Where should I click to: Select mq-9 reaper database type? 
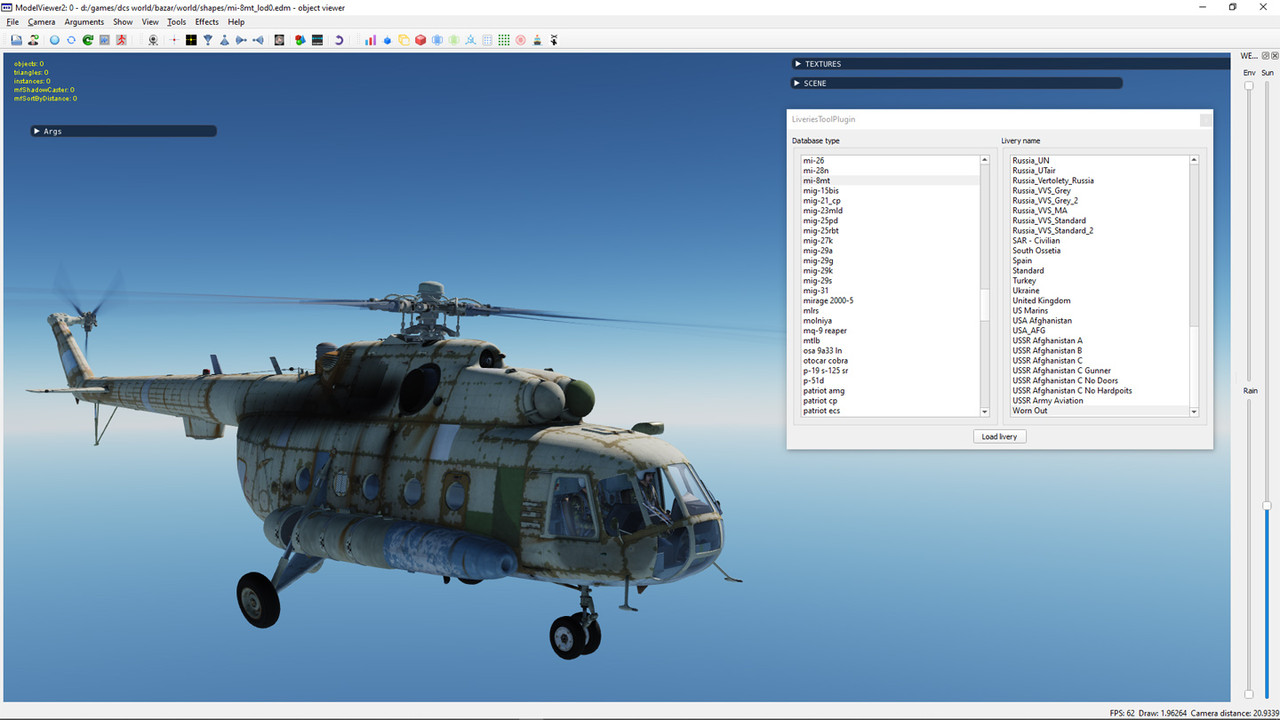tap(889, 331)
